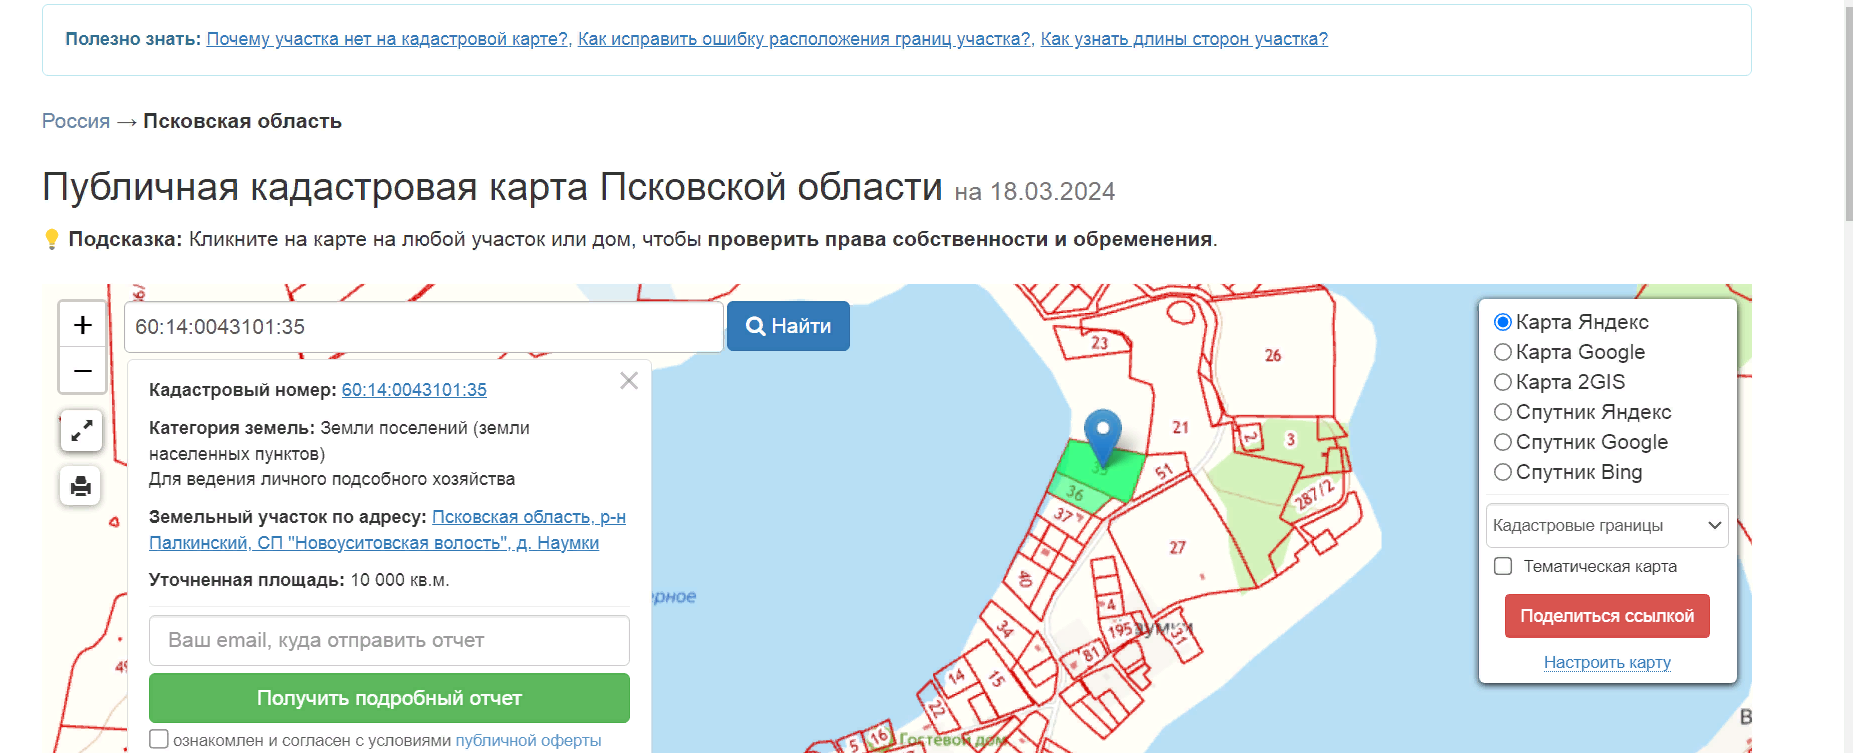Screen dimensions: 1853x753
Task: Choose the Карта 2GIS map layer
Action: pyautogui.click(x=1502, y=382)
